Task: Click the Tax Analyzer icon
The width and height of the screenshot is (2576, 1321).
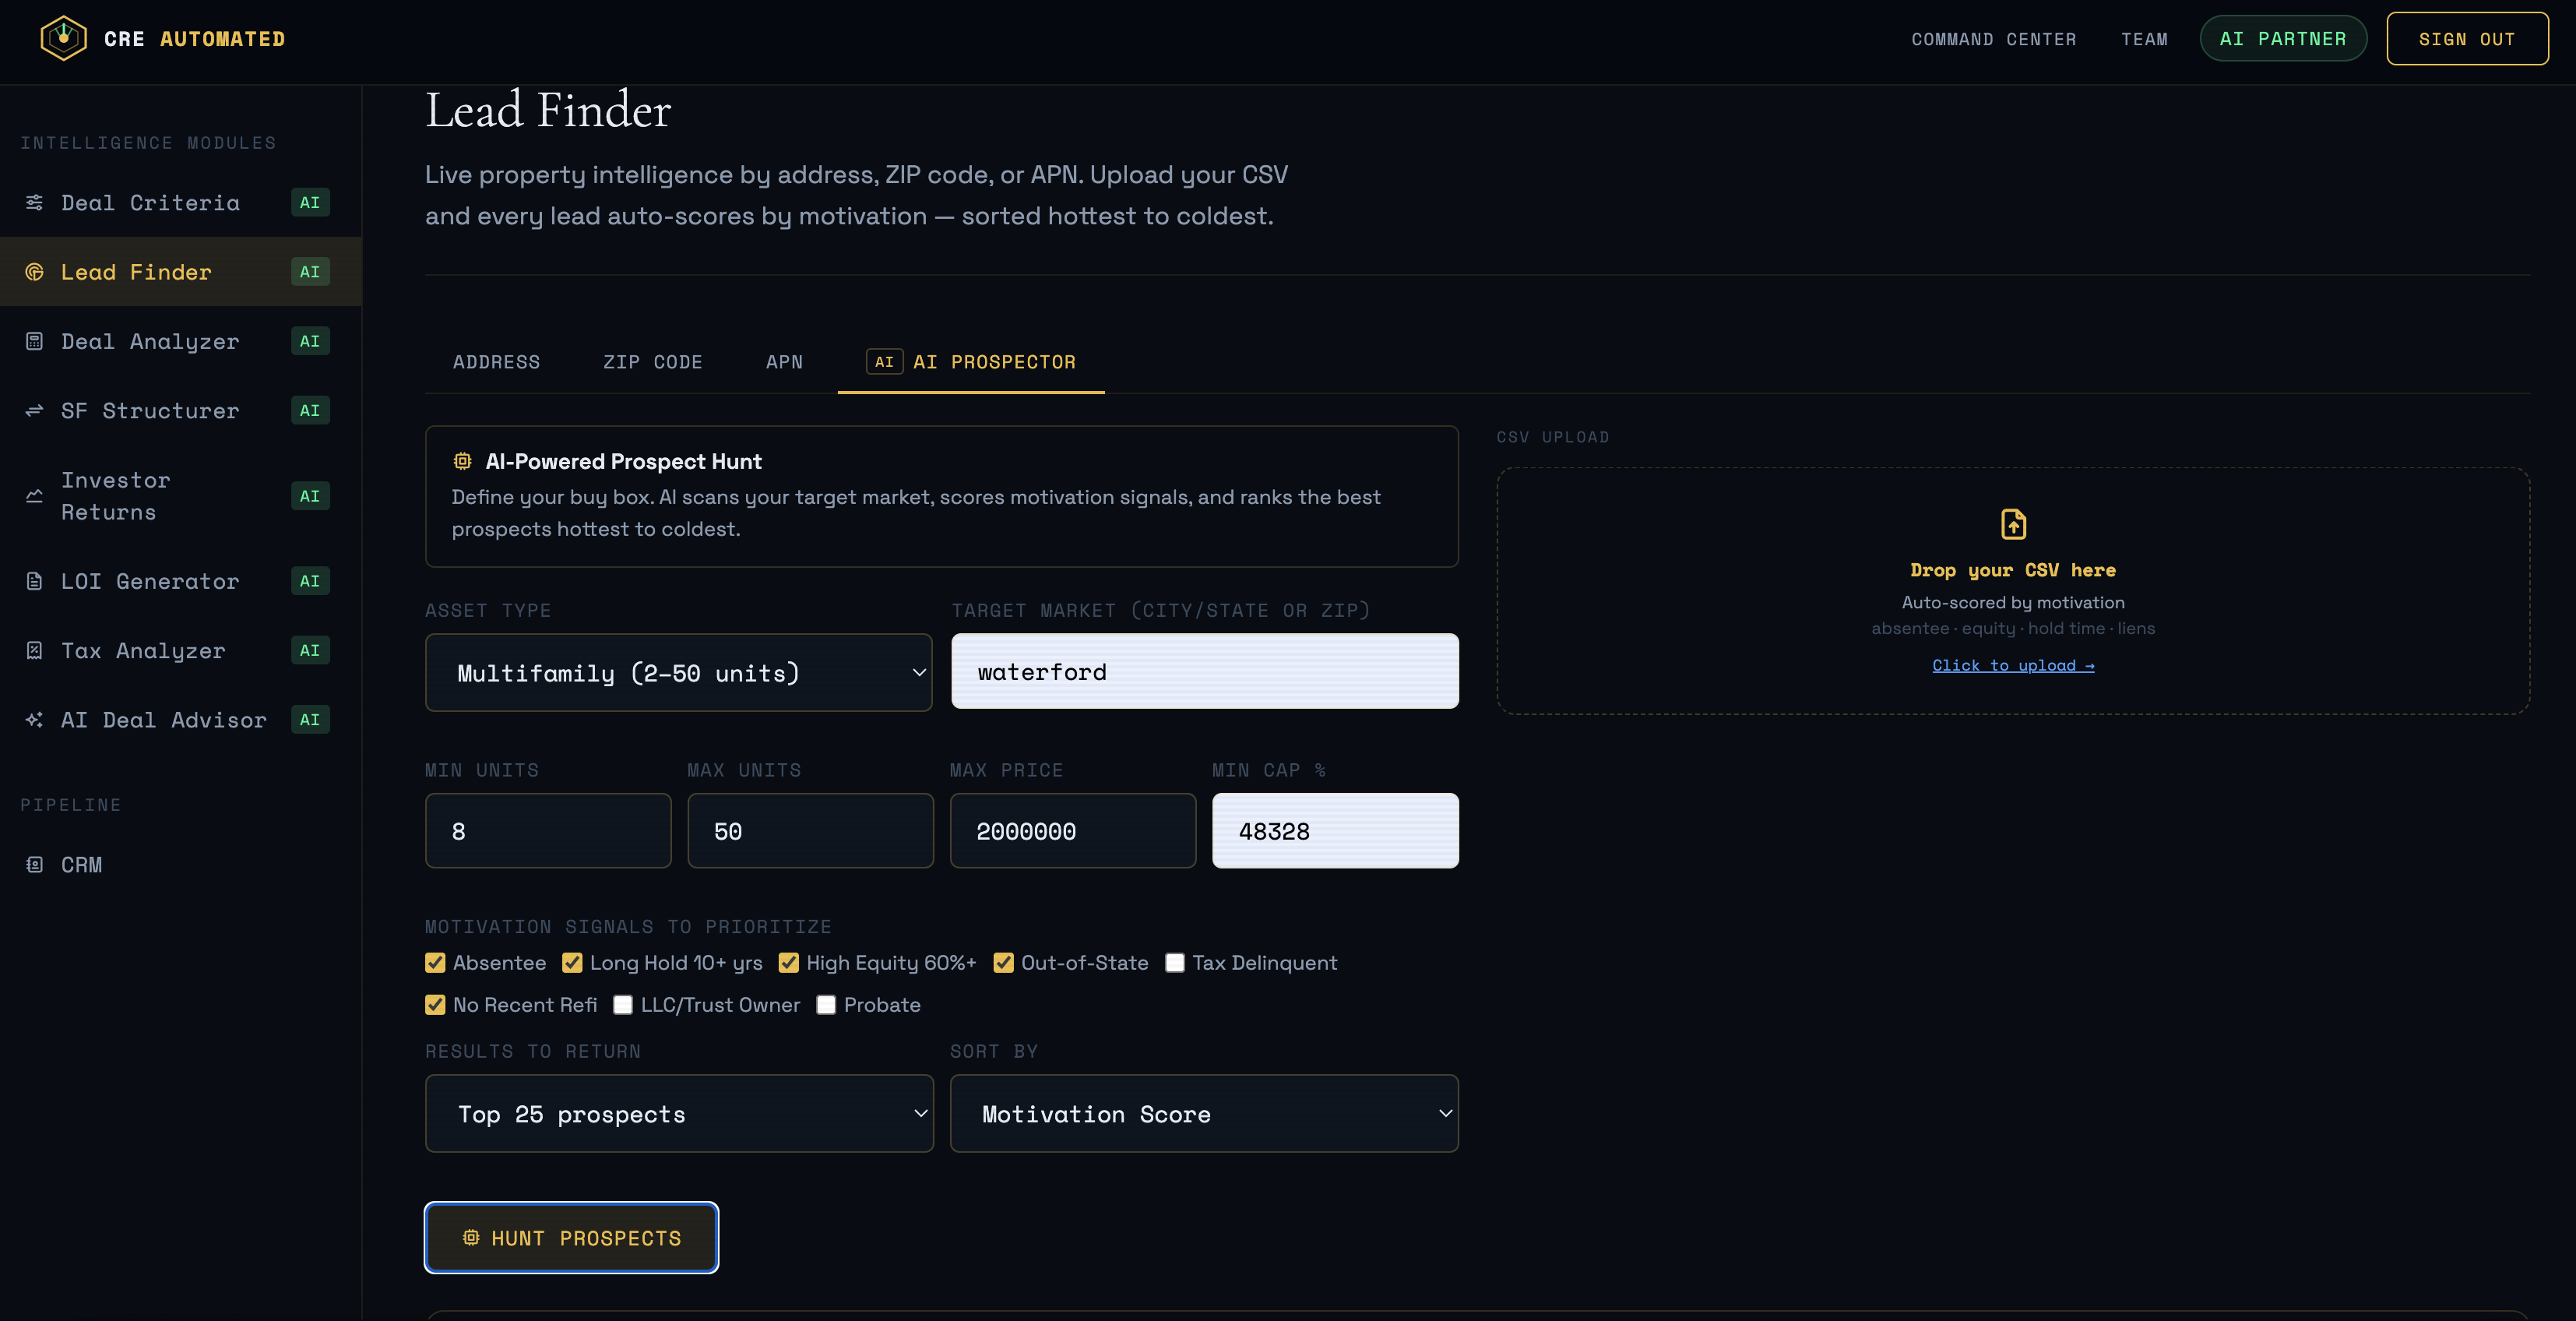Action: pos(34,651)
